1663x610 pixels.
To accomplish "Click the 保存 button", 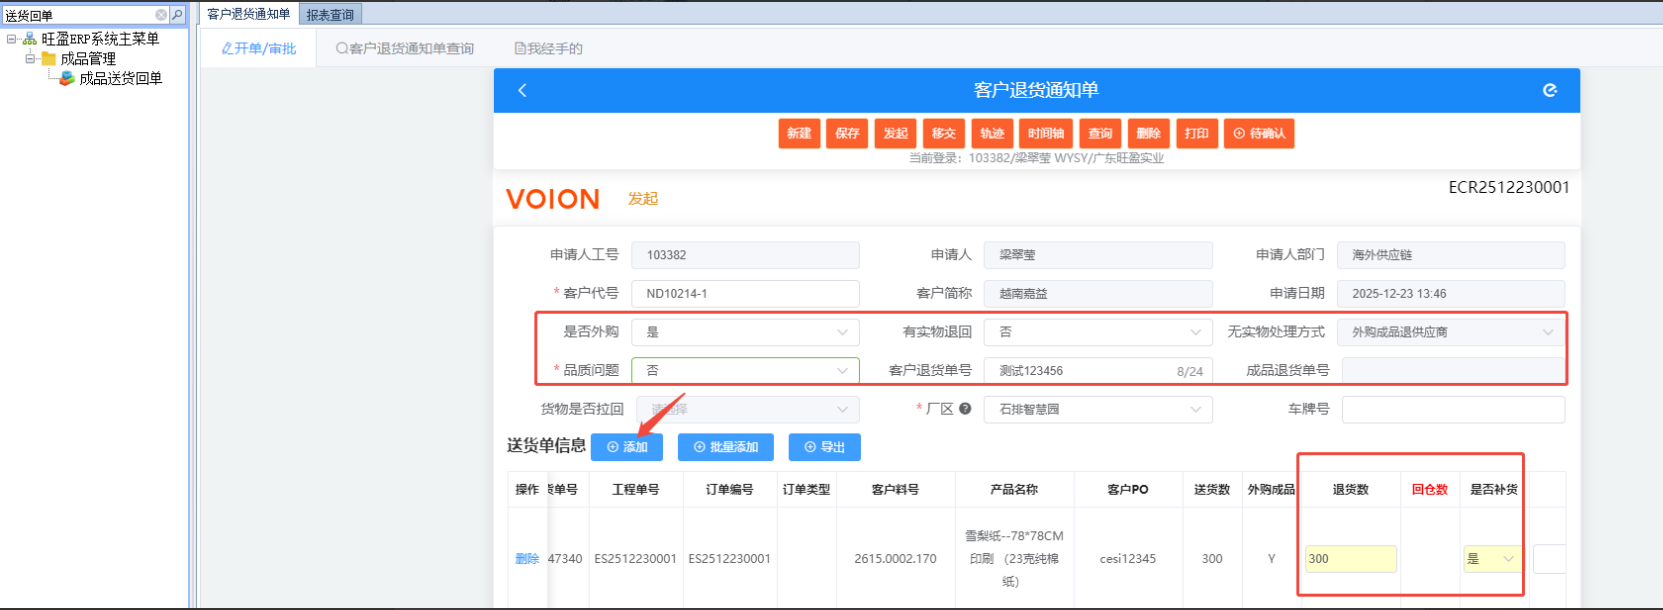I will pyautogui.click(x=847, y=133).
